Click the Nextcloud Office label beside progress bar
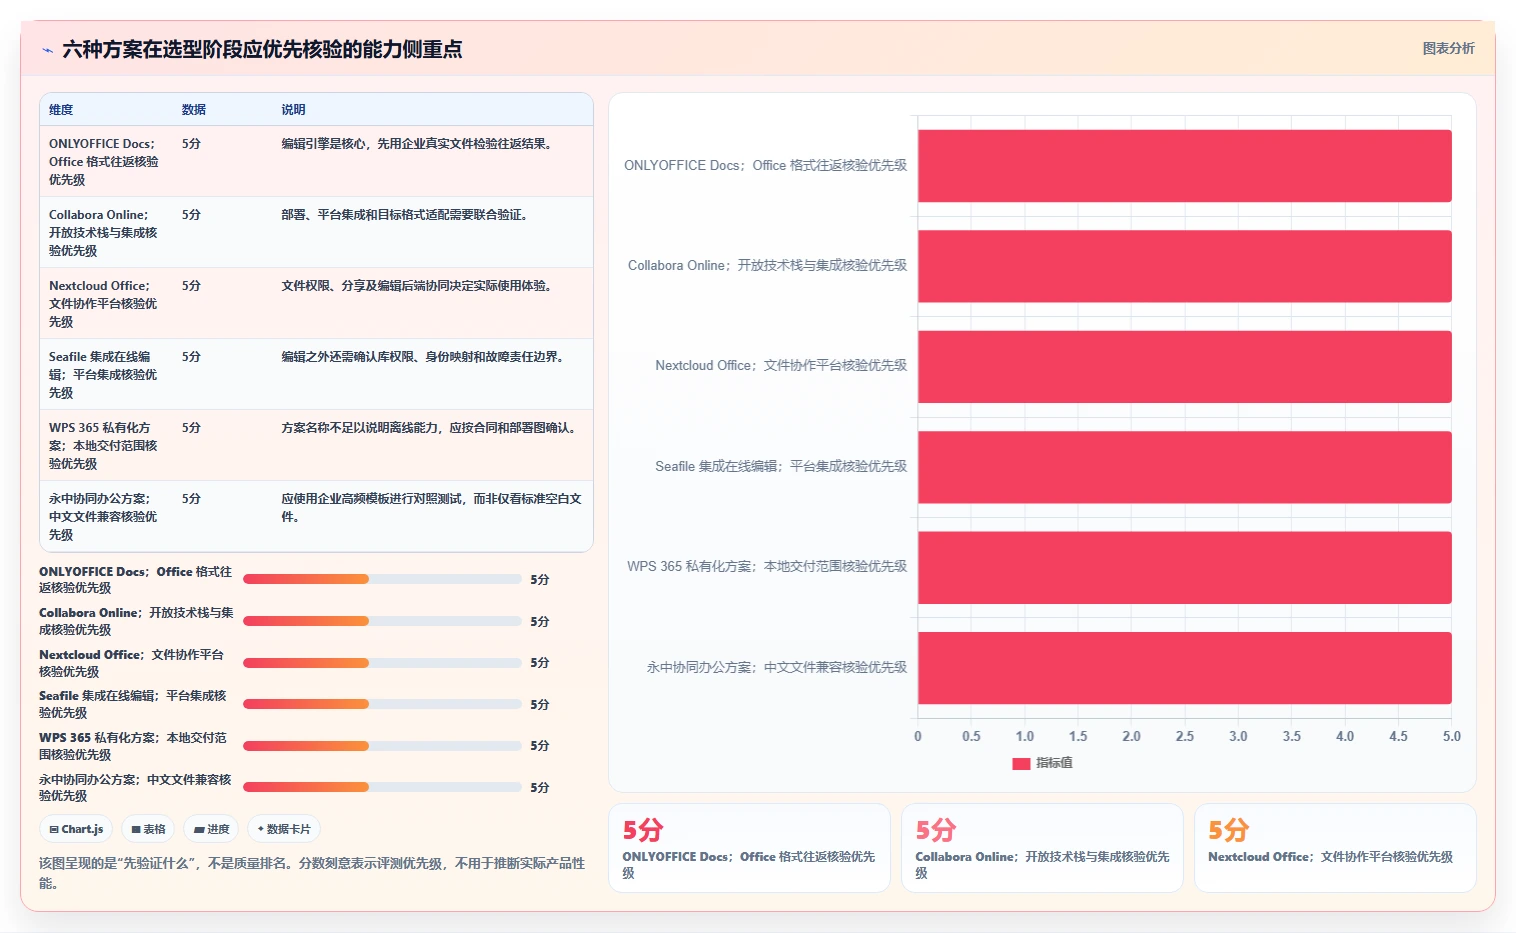The height and width of the screenshot is (933, 1516). 132,663
